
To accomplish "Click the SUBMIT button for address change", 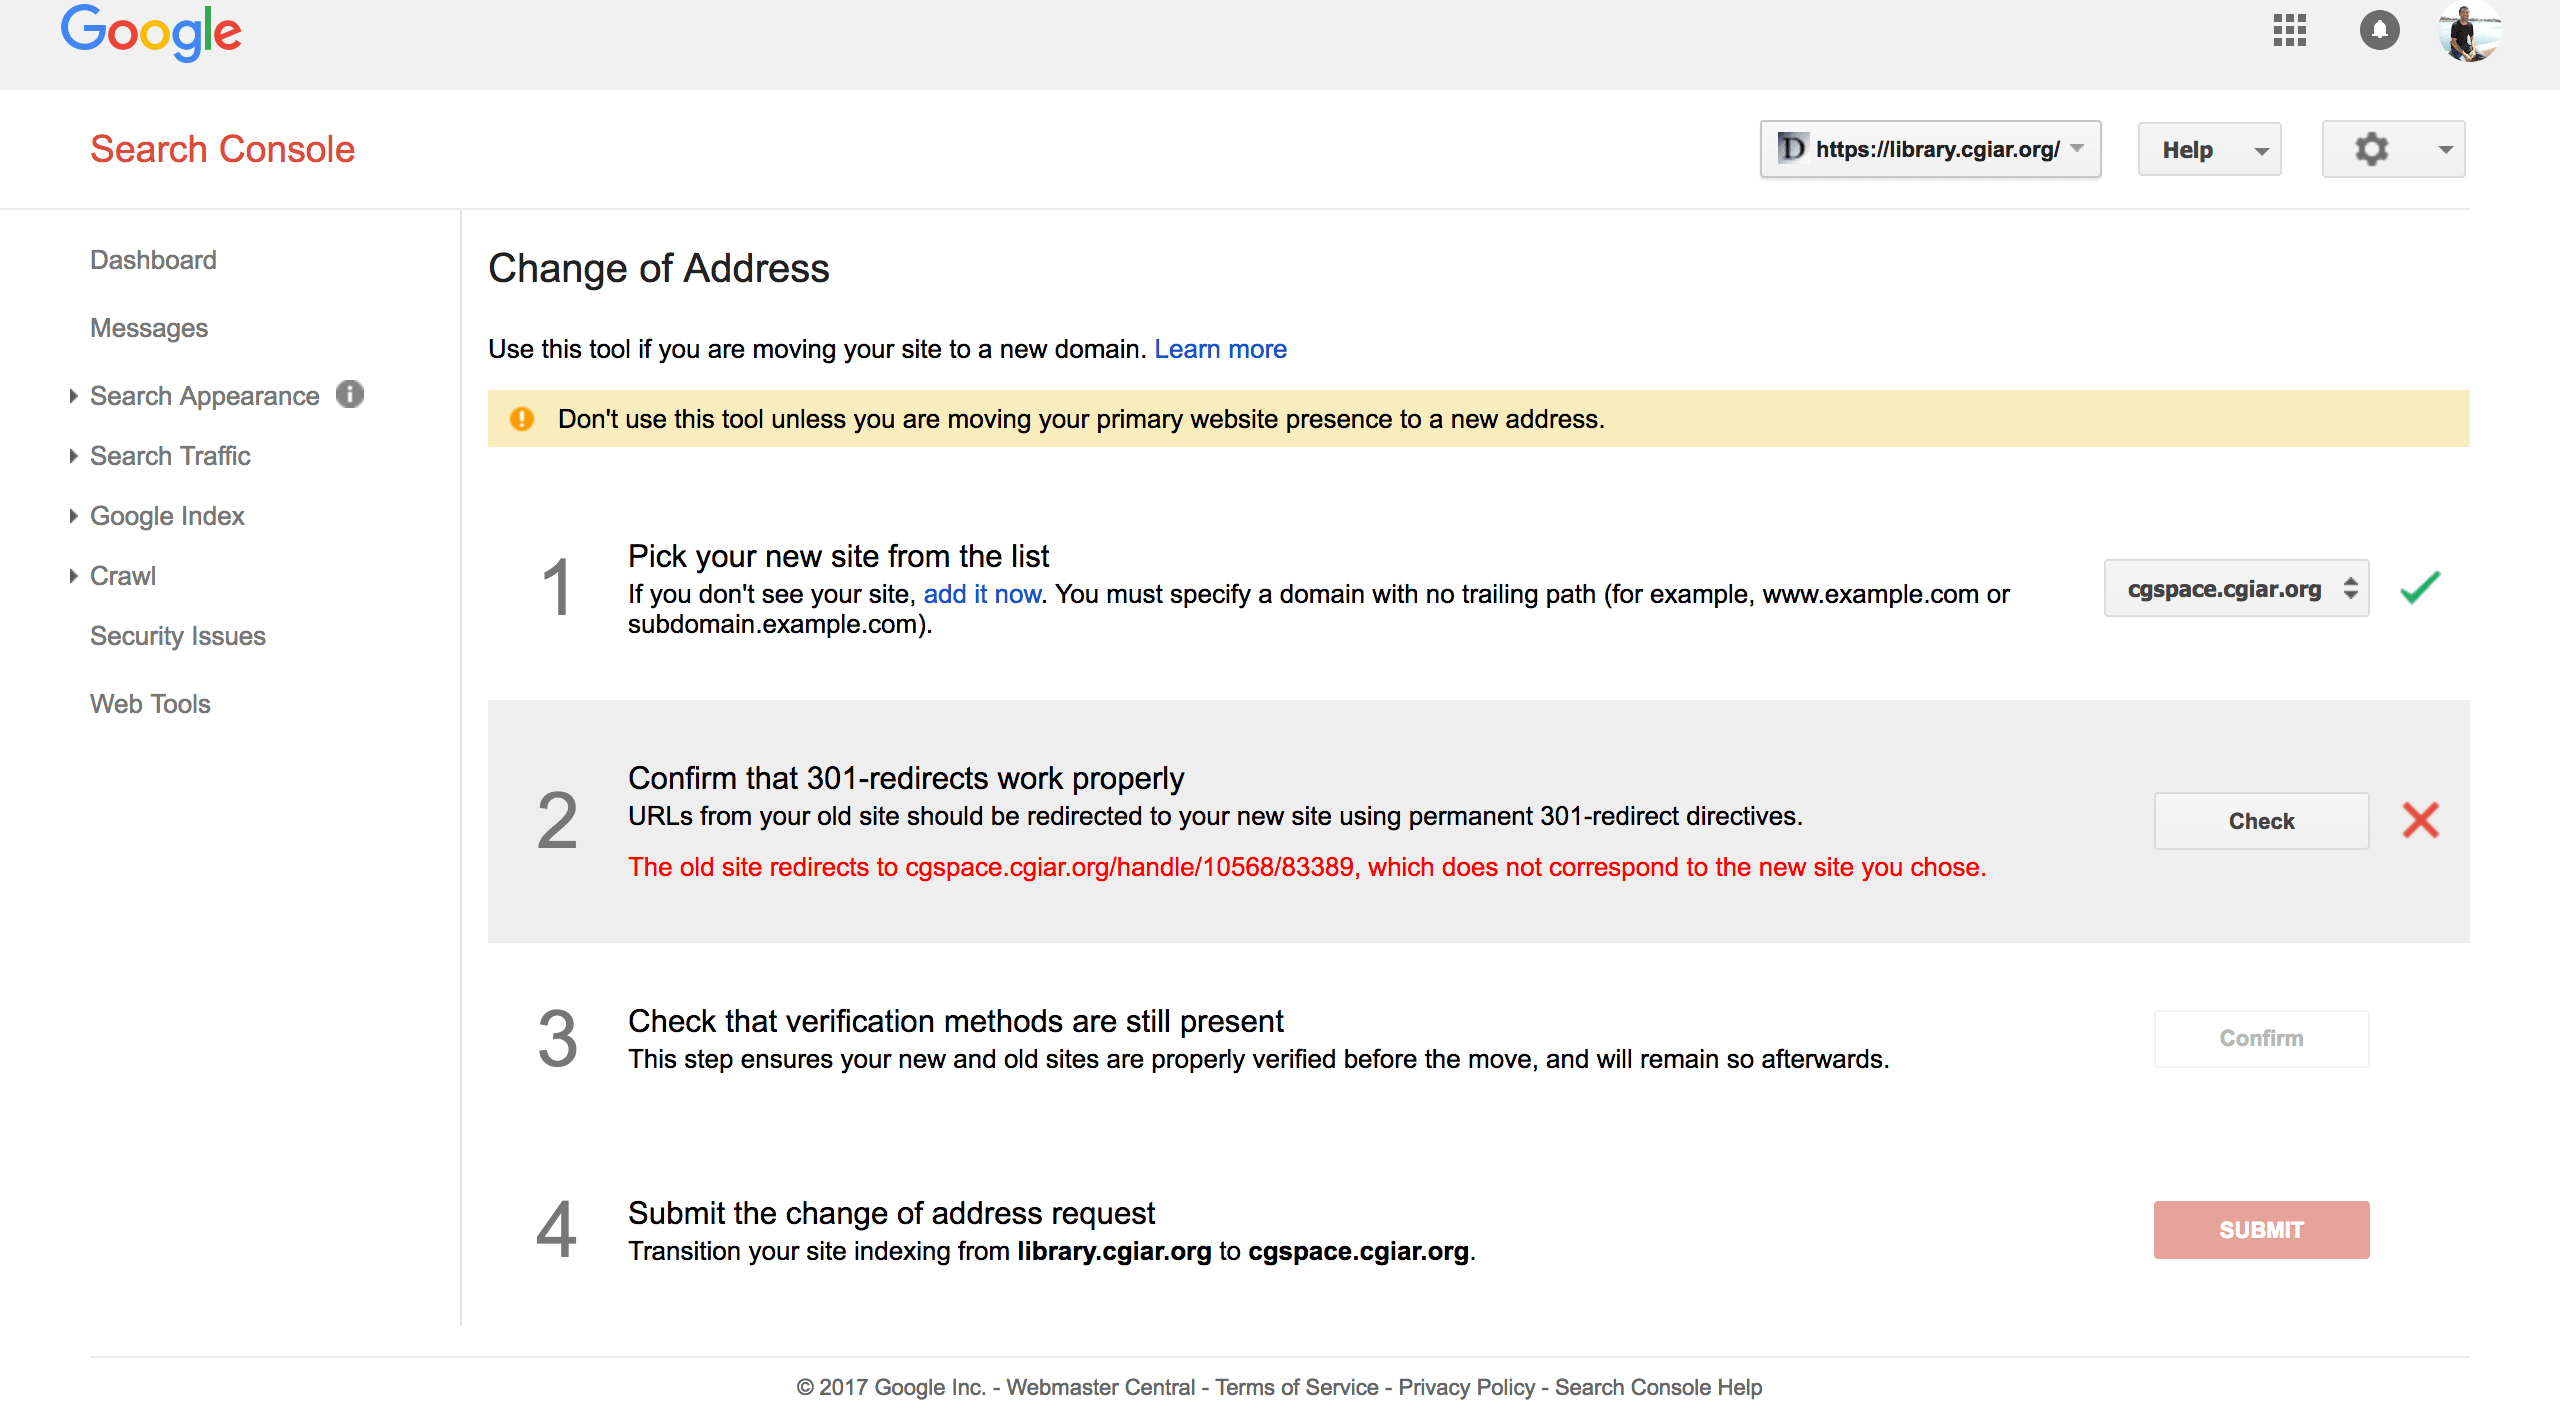I will tap(2260, 1228).
